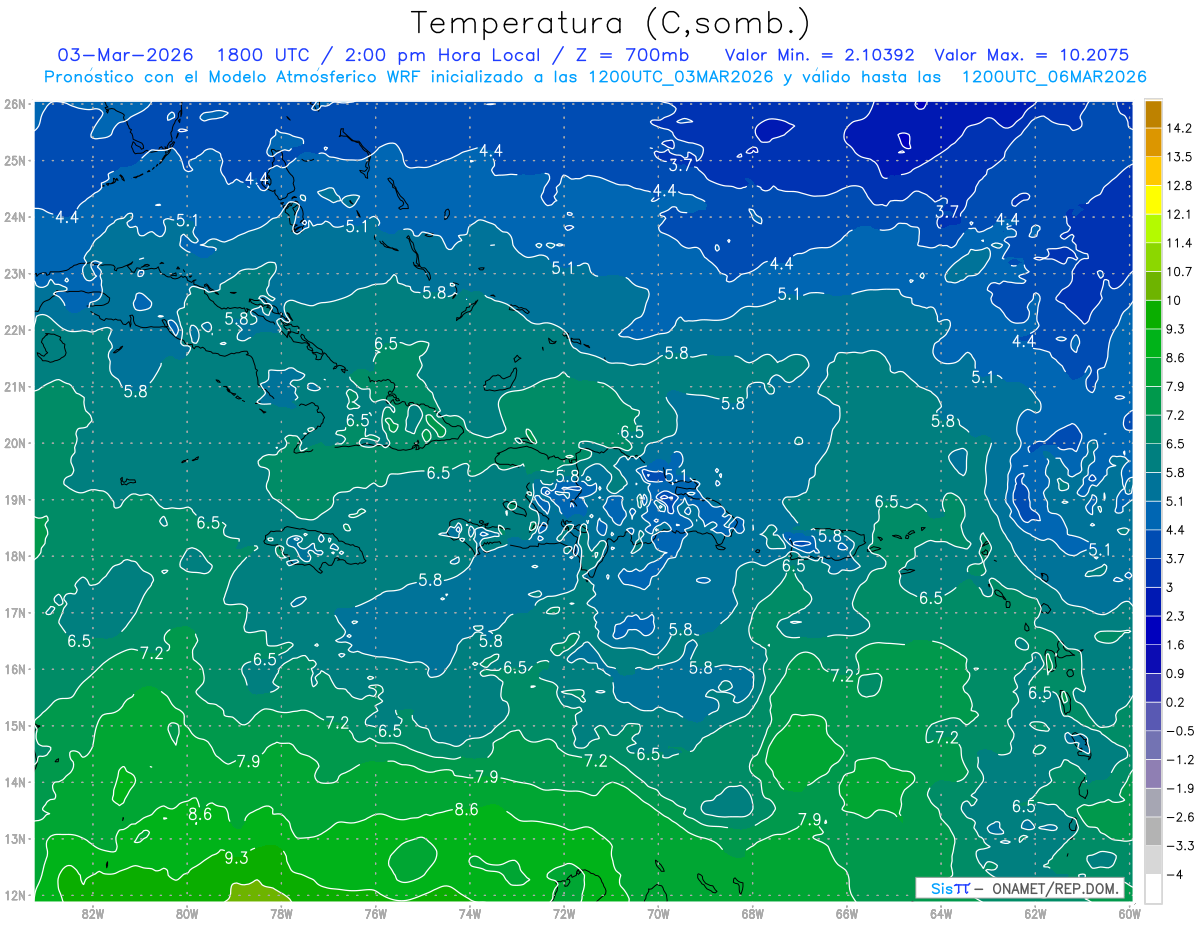
Task: Click 'Valor Max. = 10.2075' text
Action: pos(1034,55)
